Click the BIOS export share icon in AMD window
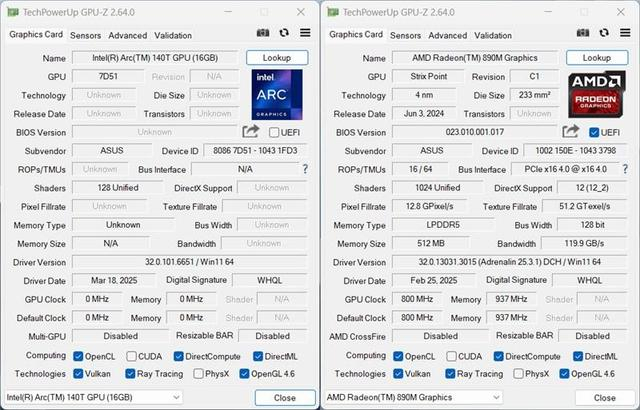640x410 pixels. tap(571, 131)
